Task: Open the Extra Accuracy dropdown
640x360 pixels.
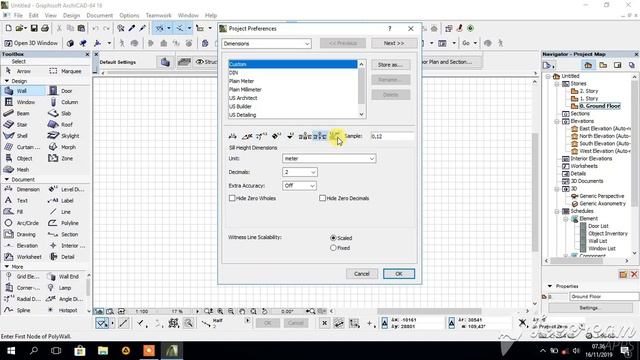Action: click(299, 186)
